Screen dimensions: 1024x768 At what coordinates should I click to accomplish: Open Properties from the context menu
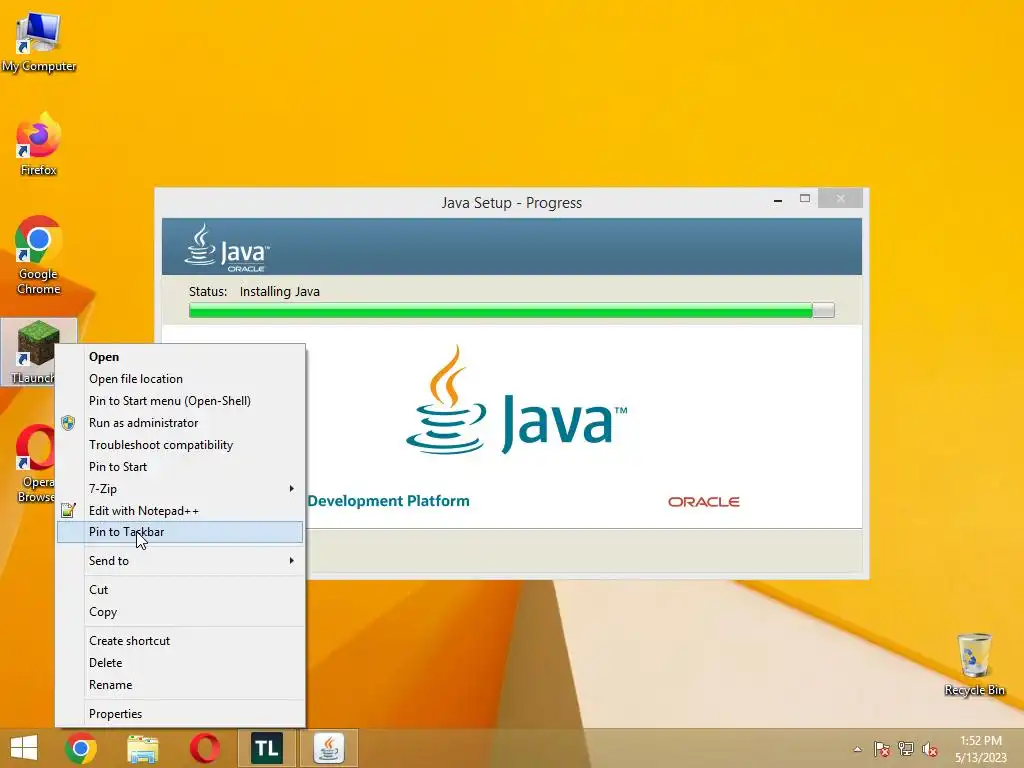(x=180, y=714)
